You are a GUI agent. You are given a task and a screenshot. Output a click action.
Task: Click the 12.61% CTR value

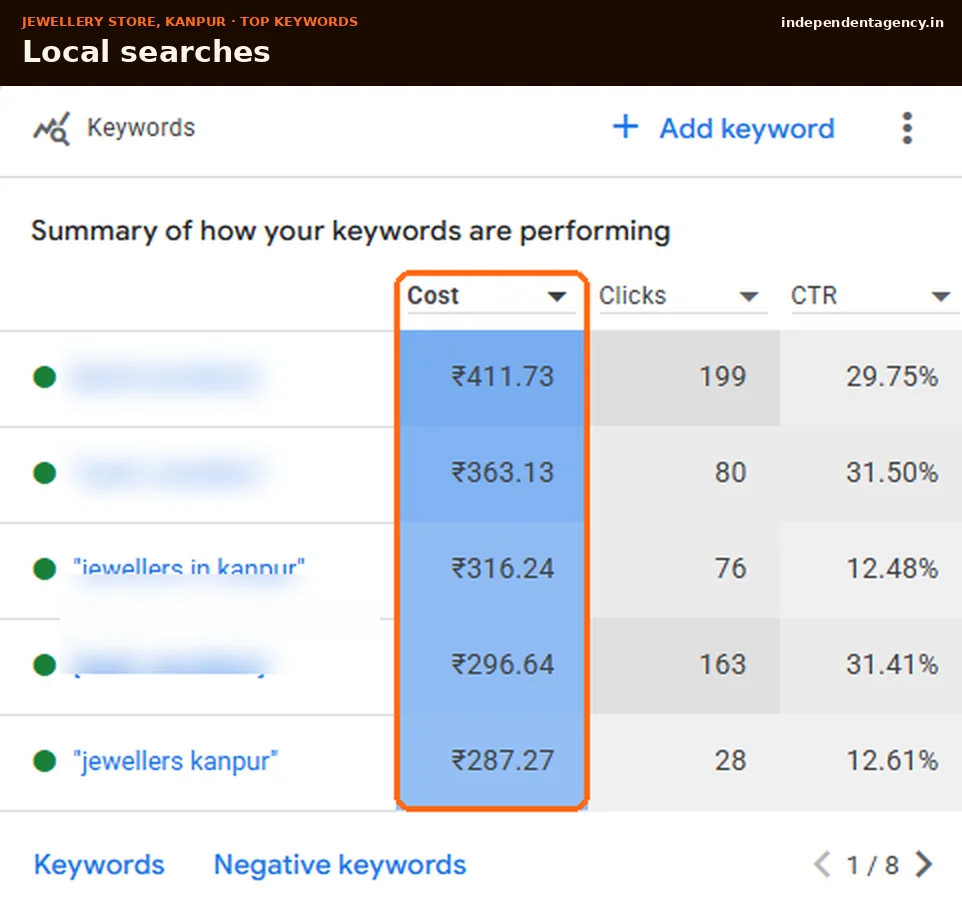[x=892, y=761]
